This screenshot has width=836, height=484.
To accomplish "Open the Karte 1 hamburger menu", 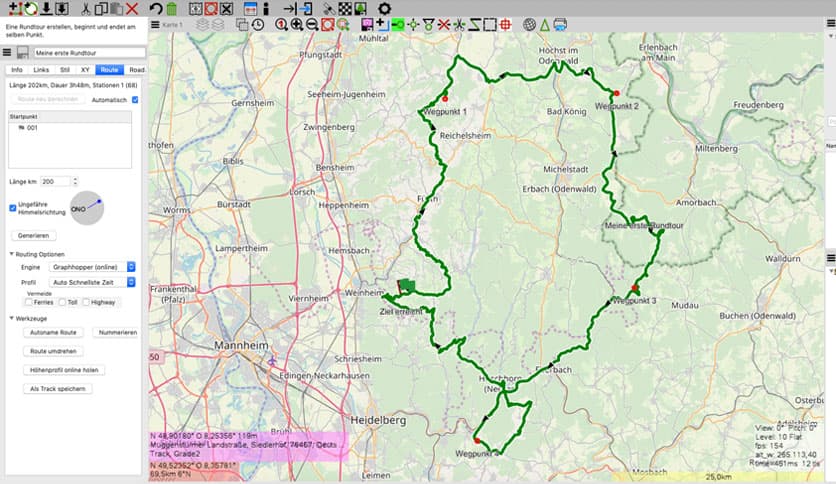I will click(155, 25).
